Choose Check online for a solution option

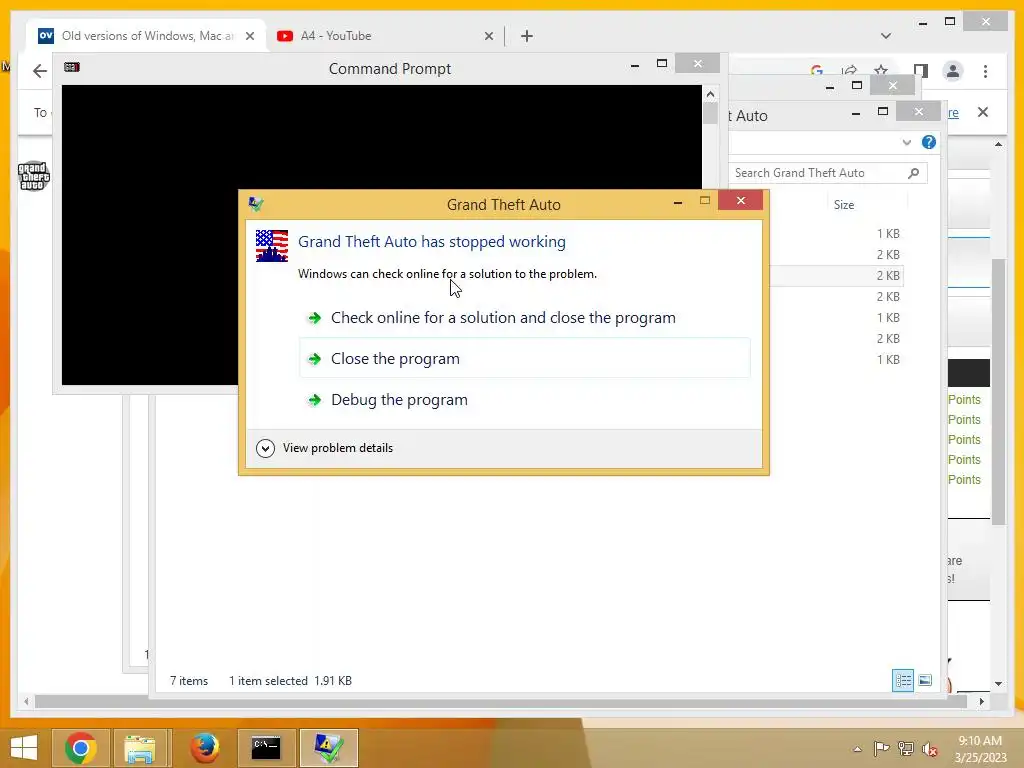(524, 318)
